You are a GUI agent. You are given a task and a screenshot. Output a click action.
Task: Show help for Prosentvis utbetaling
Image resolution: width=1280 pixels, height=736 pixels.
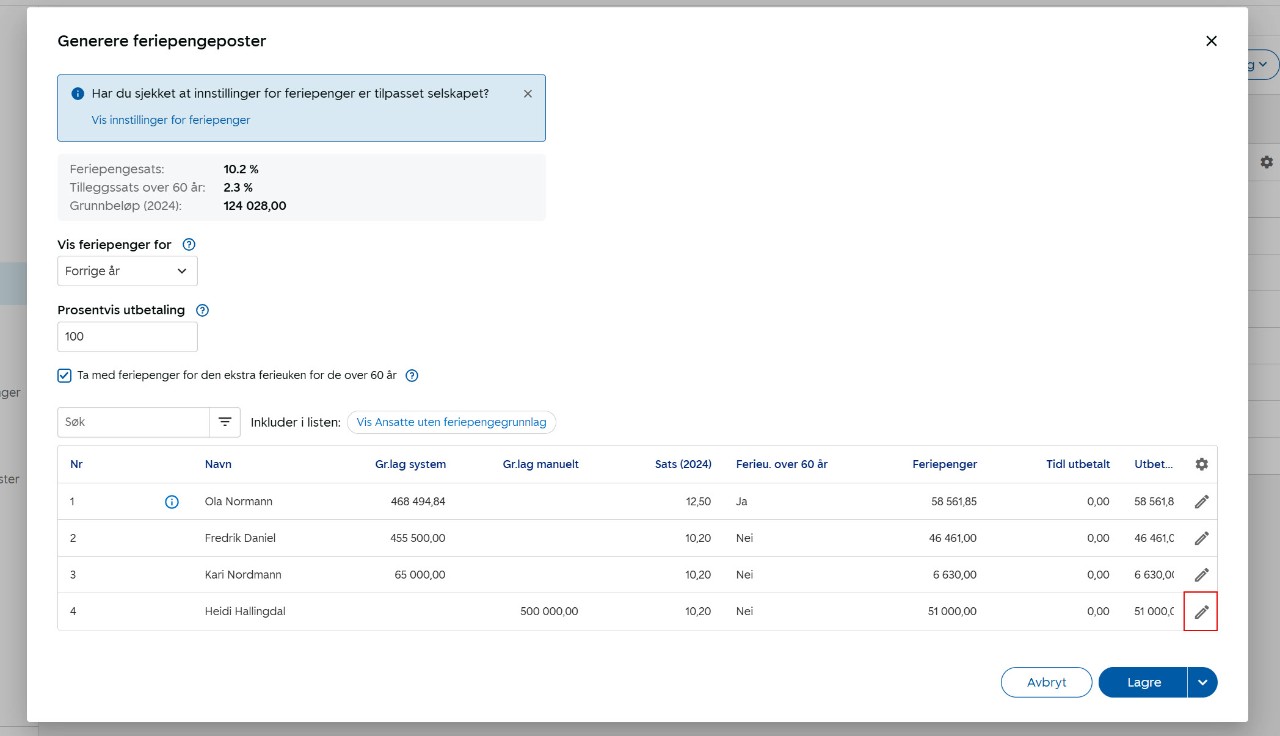click(x=203, y=310)
